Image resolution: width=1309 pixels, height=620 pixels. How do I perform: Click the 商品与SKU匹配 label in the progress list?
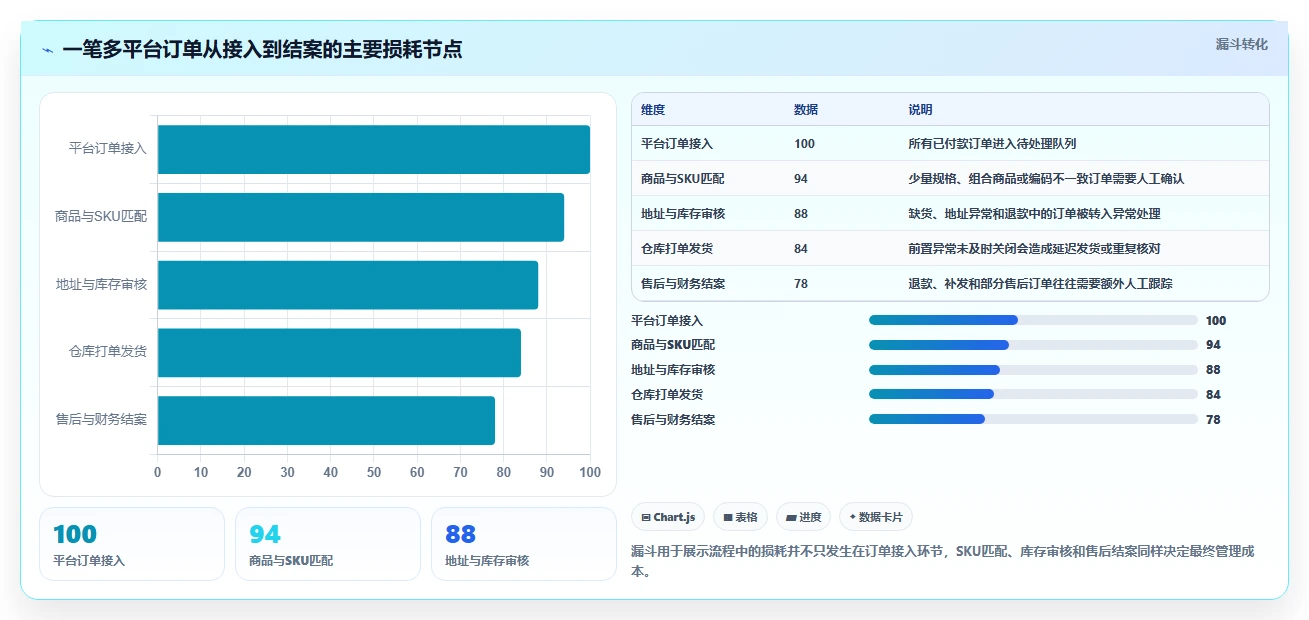click(673, 345)
